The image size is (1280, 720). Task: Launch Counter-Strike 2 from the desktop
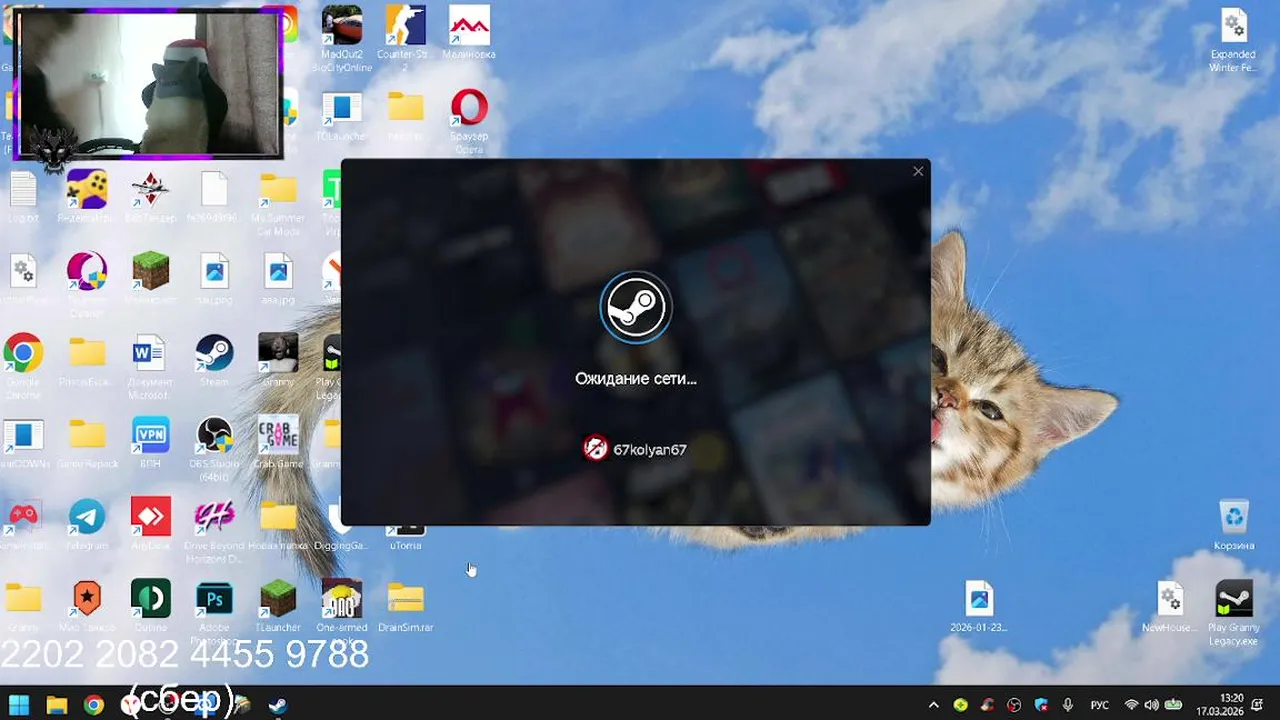click(405, 40)
